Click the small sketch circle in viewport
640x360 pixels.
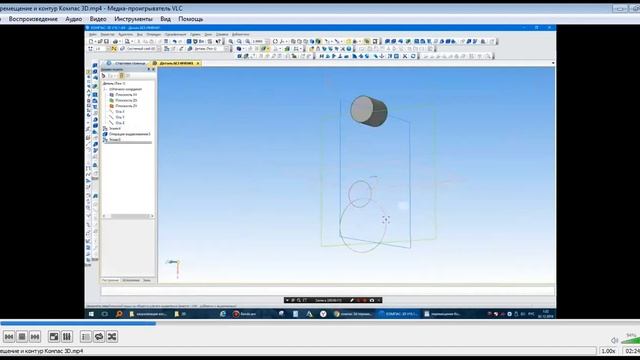click(360, 194)
